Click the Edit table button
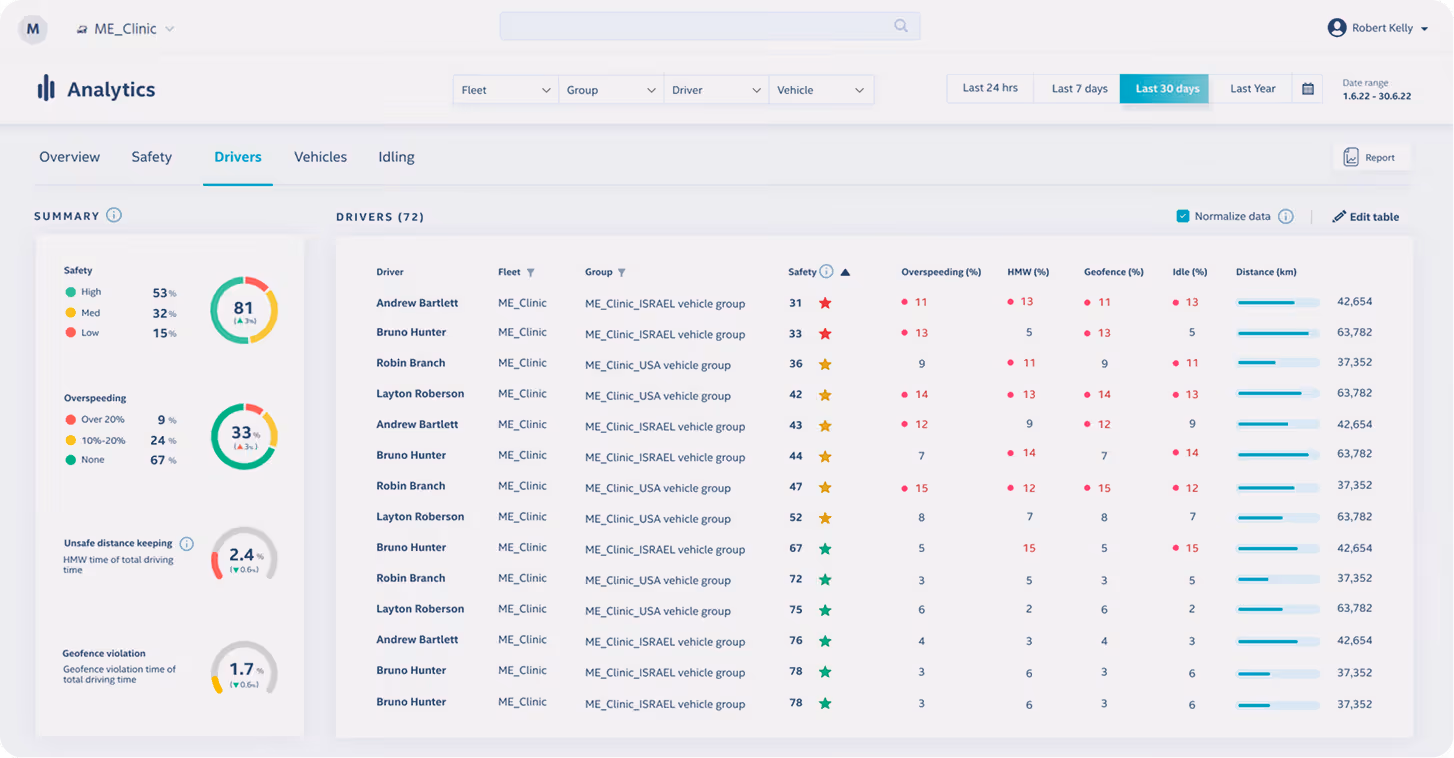The width and height of the screenshot is (1454, 758). pyautogui.click(x=1366, y=217)
